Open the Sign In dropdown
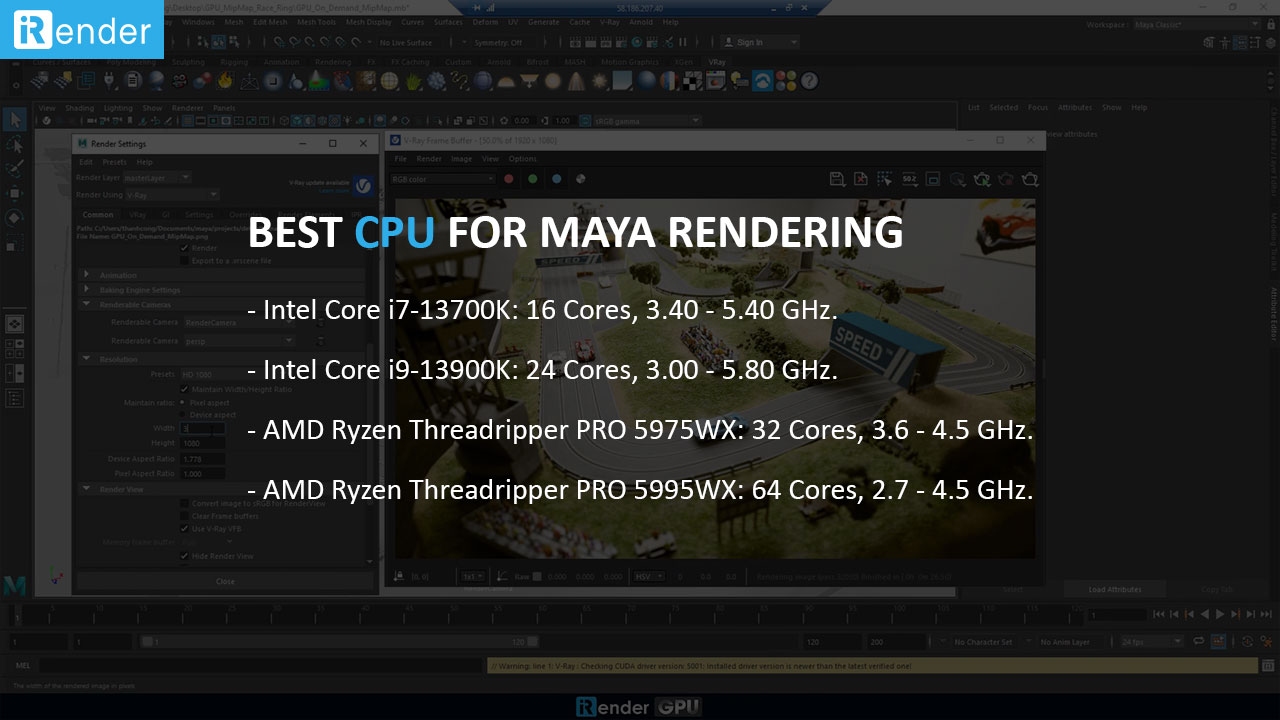This screenshot has width=1280, height=720. coord(761,42)
